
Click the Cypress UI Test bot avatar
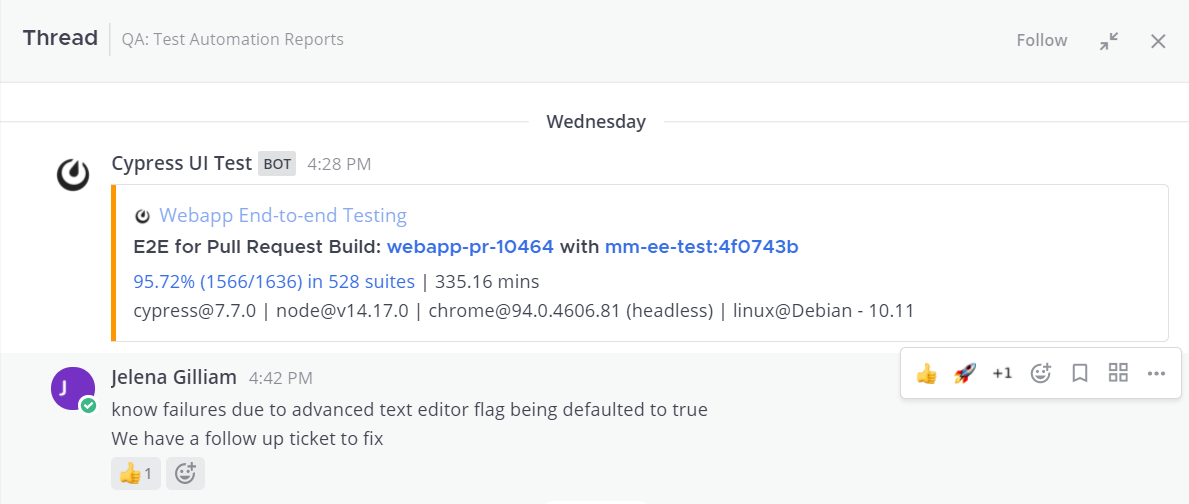(x=73, y=174)
